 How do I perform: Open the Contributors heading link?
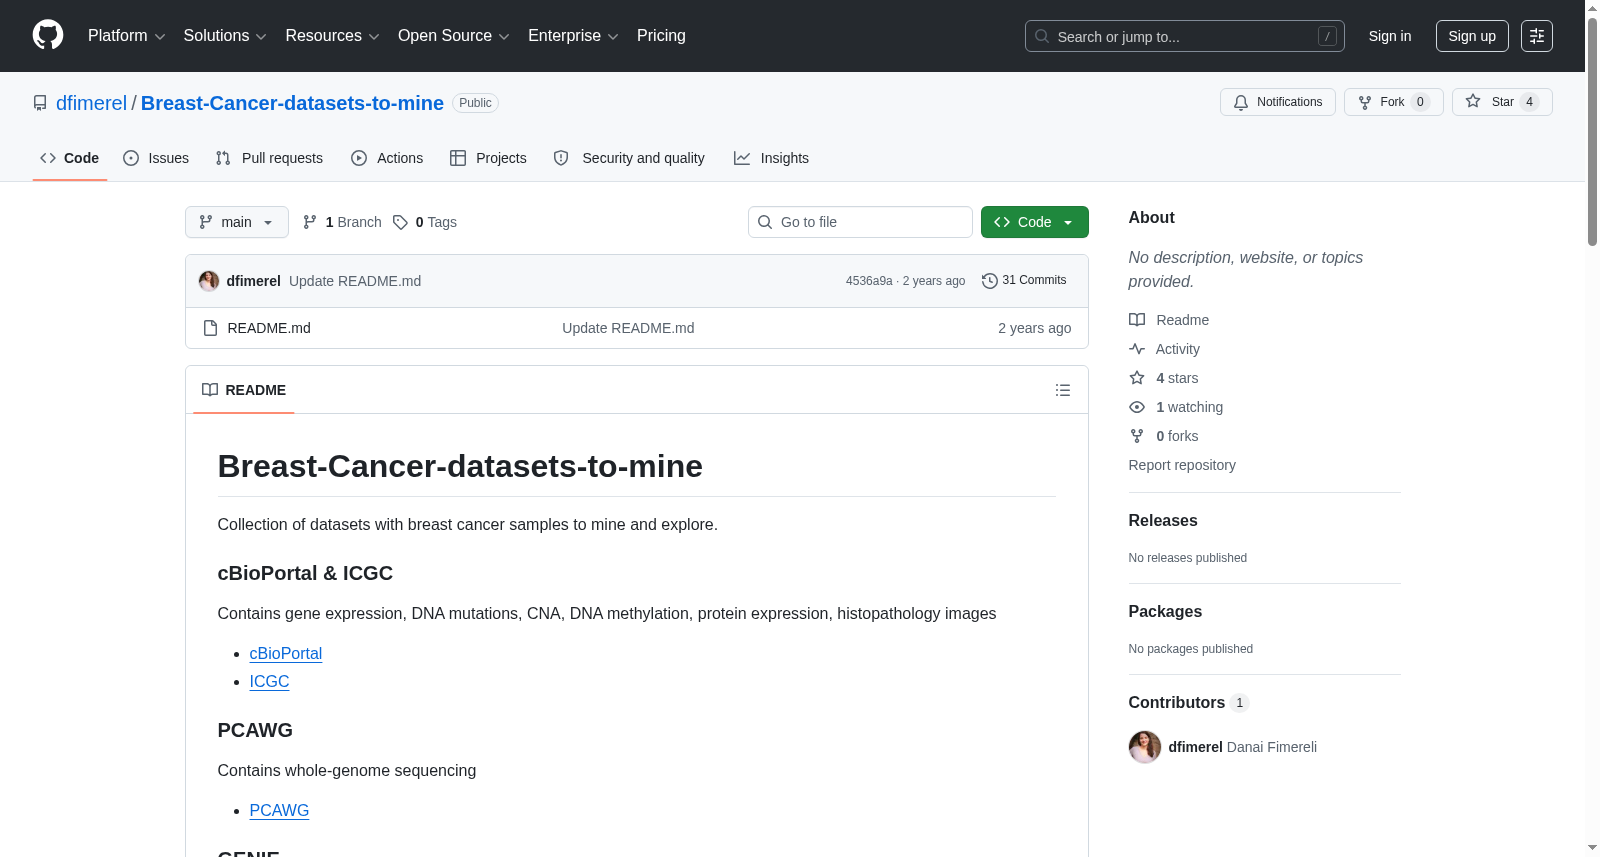(x=1189, y=702)
